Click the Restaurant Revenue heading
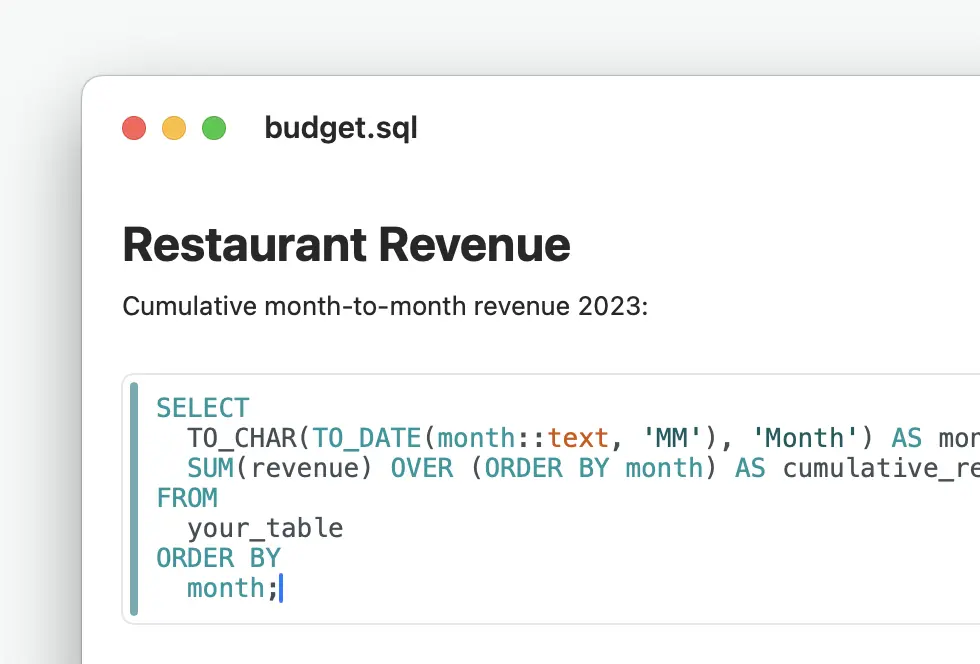980x664 pixels. [x=346, y=245]
